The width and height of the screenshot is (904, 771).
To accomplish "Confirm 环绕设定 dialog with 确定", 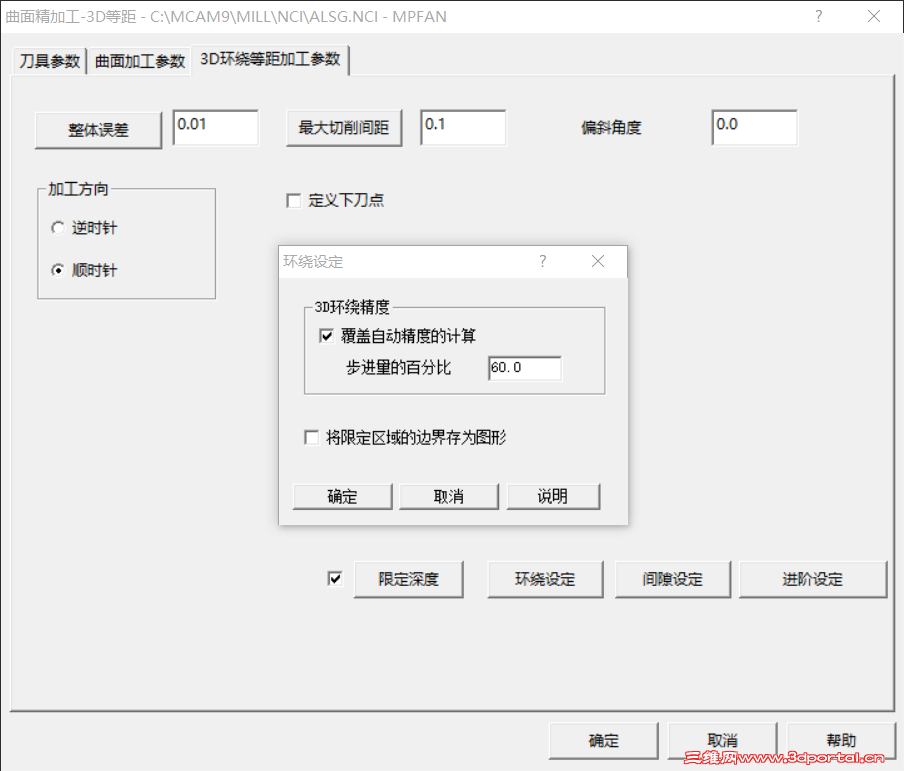I will [x=342, y=497].
